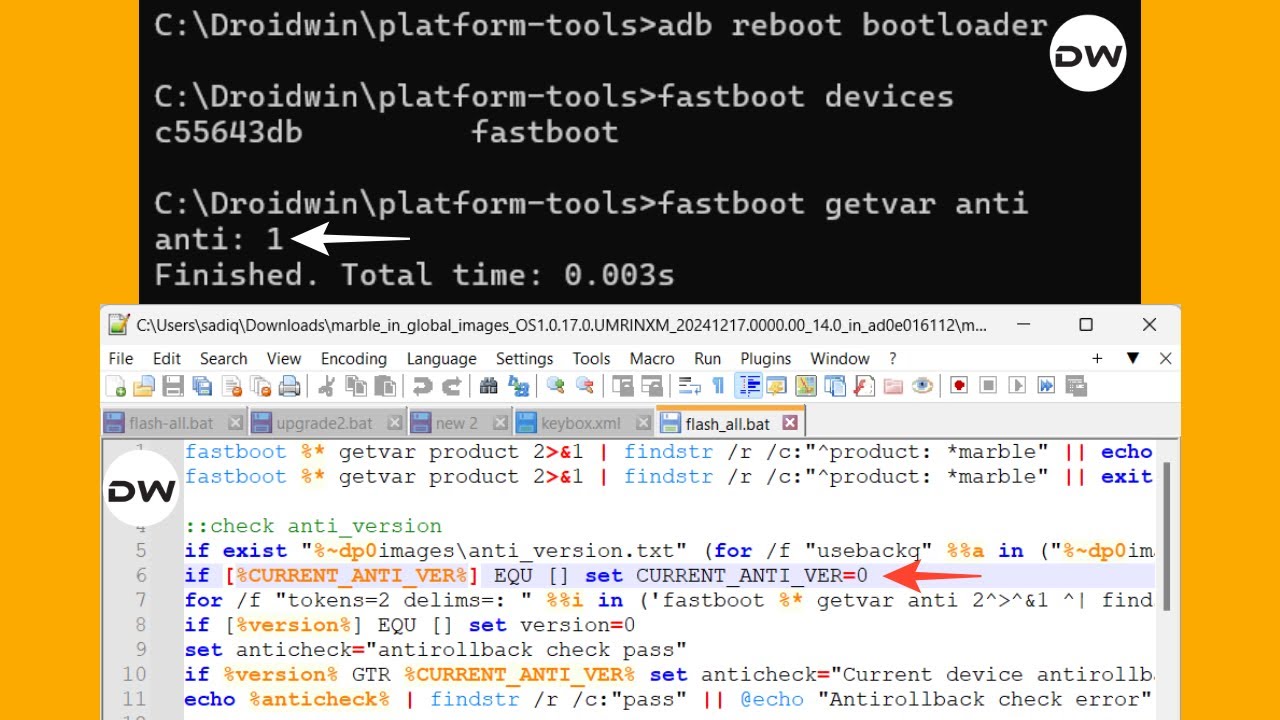Screen dimensions: 1280x720
Task: Save the current recorded macro icon
Action: tap(1076, 385)
